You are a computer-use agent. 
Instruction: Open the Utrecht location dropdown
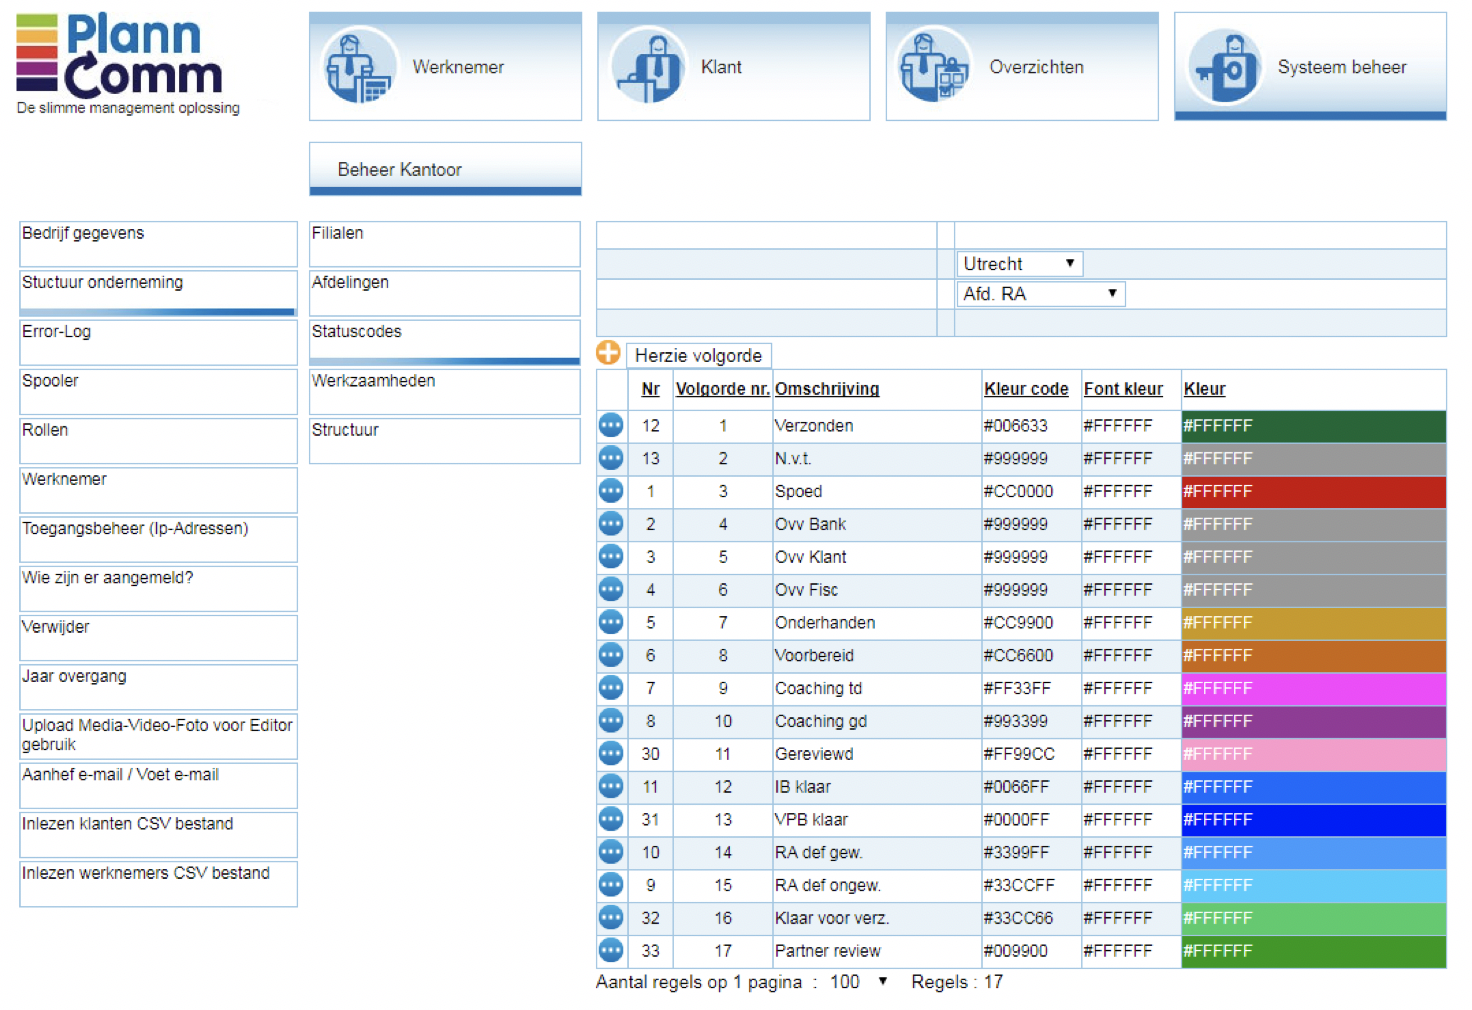click(x=1019, y=264)
